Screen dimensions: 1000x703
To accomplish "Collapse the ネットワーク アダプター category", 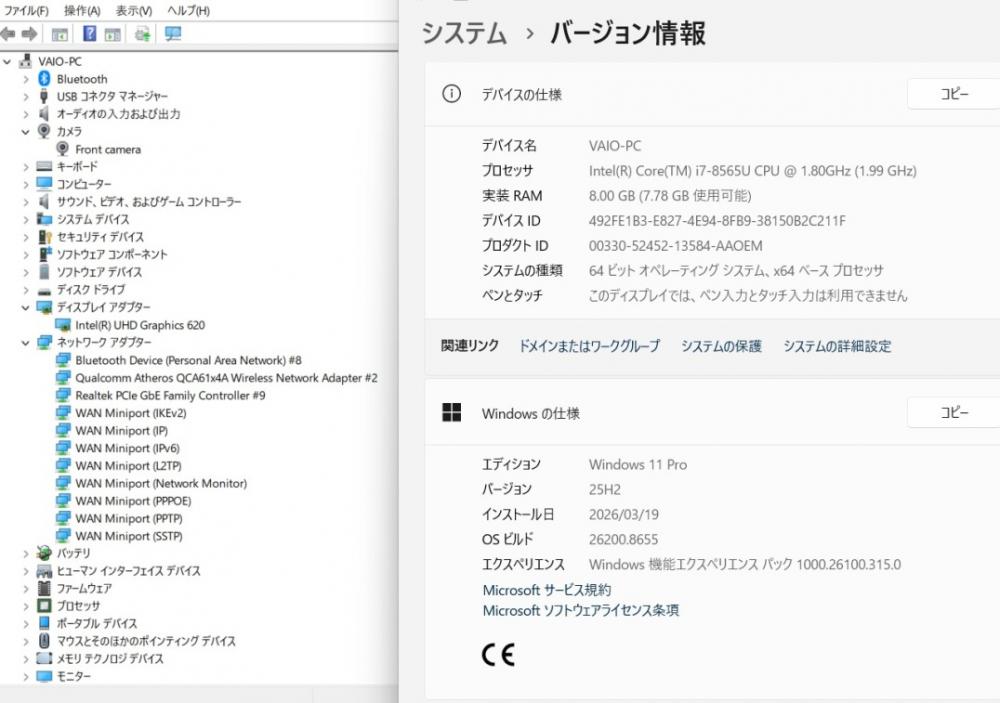I will pyautogui.click(x=26, y=343).
